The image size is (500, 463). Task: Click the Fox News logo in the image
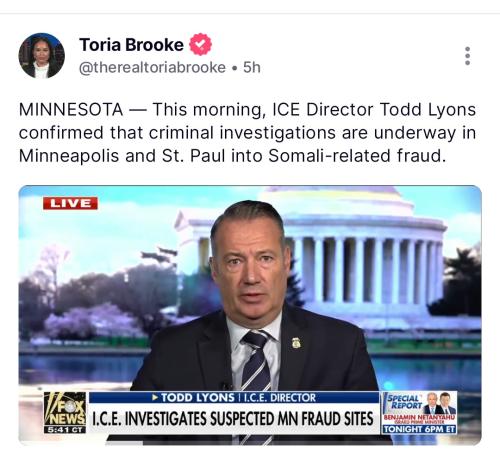tap(65, 409)
